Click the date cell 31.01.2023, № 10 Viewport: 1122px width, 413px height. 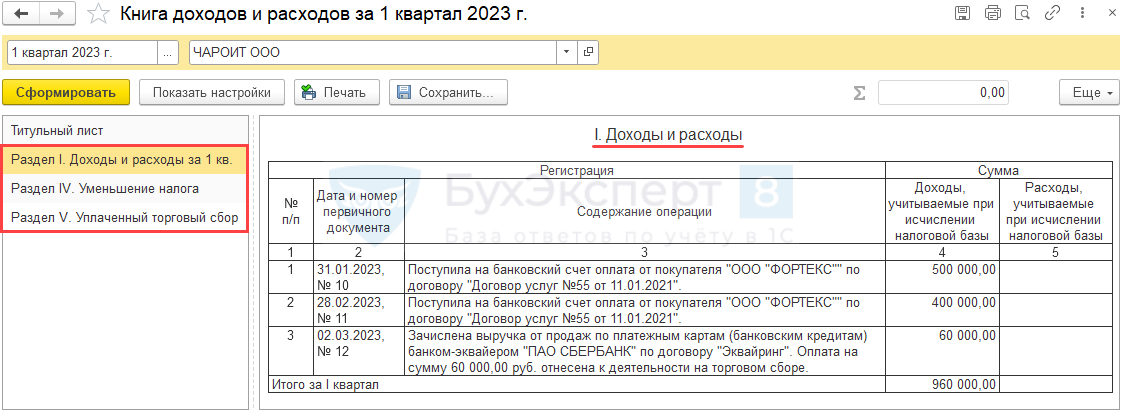pyautogui.click(x=359, y=276)
